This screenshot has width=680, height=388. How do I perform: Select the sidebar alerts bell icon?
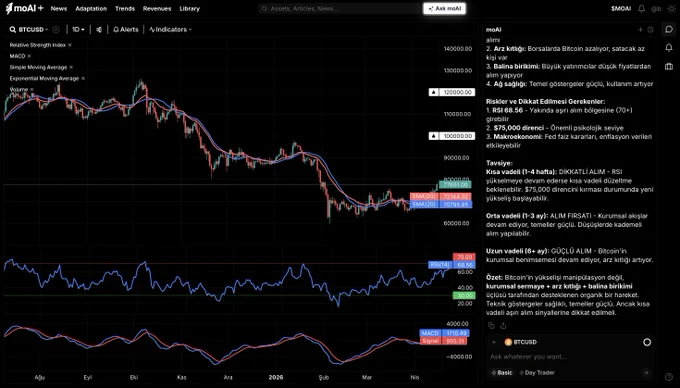pyautogui.click(x=669, y=48)
